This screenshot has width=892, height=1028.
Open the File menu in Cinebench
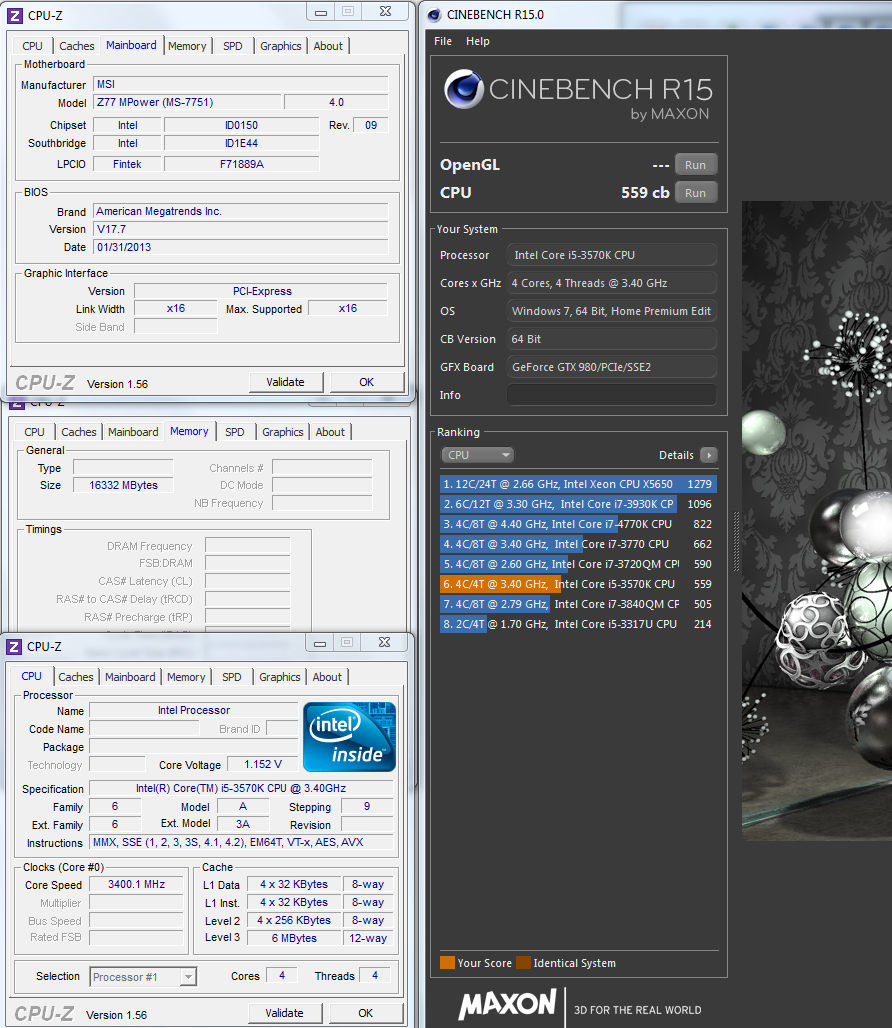[x=443, y=41]
